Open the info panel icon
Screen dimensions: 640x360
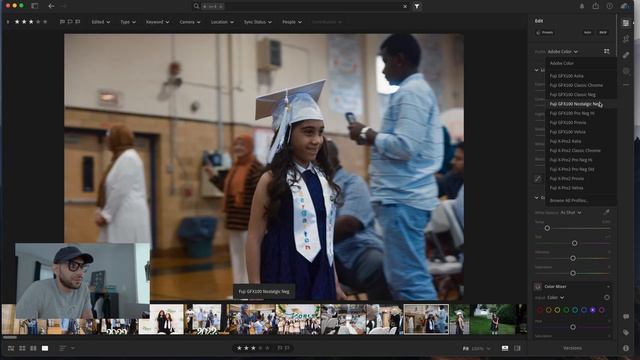point(626,348)
